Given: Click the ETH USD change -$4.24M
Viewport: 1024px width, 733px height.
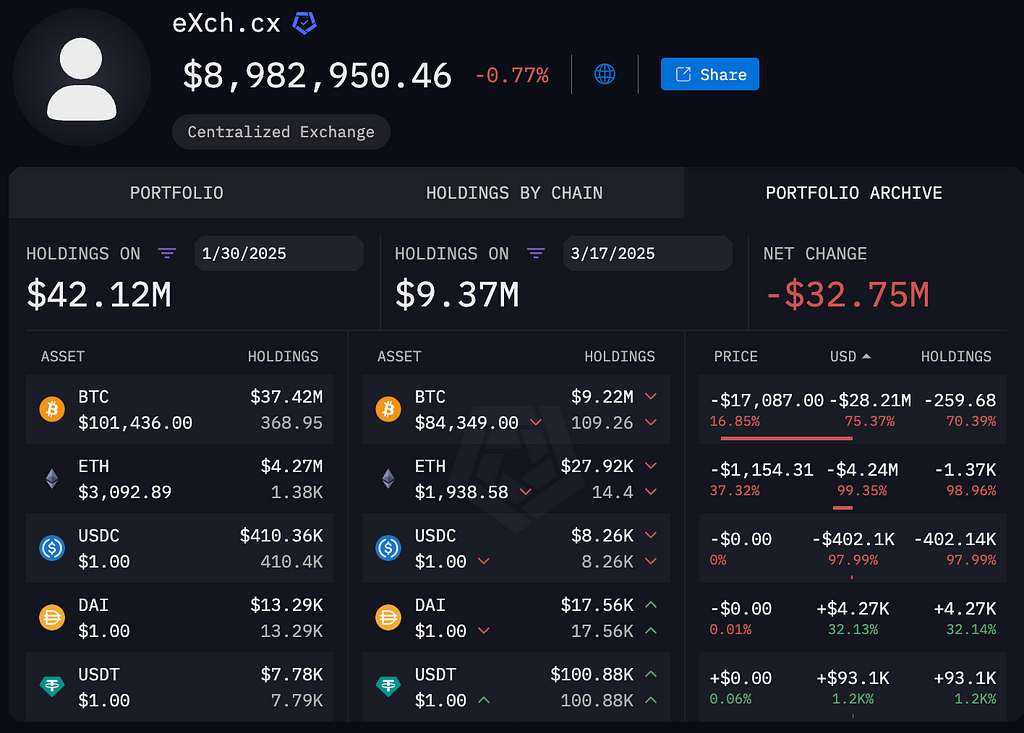Looking at the screenshot, I should [x=862, y=470].
